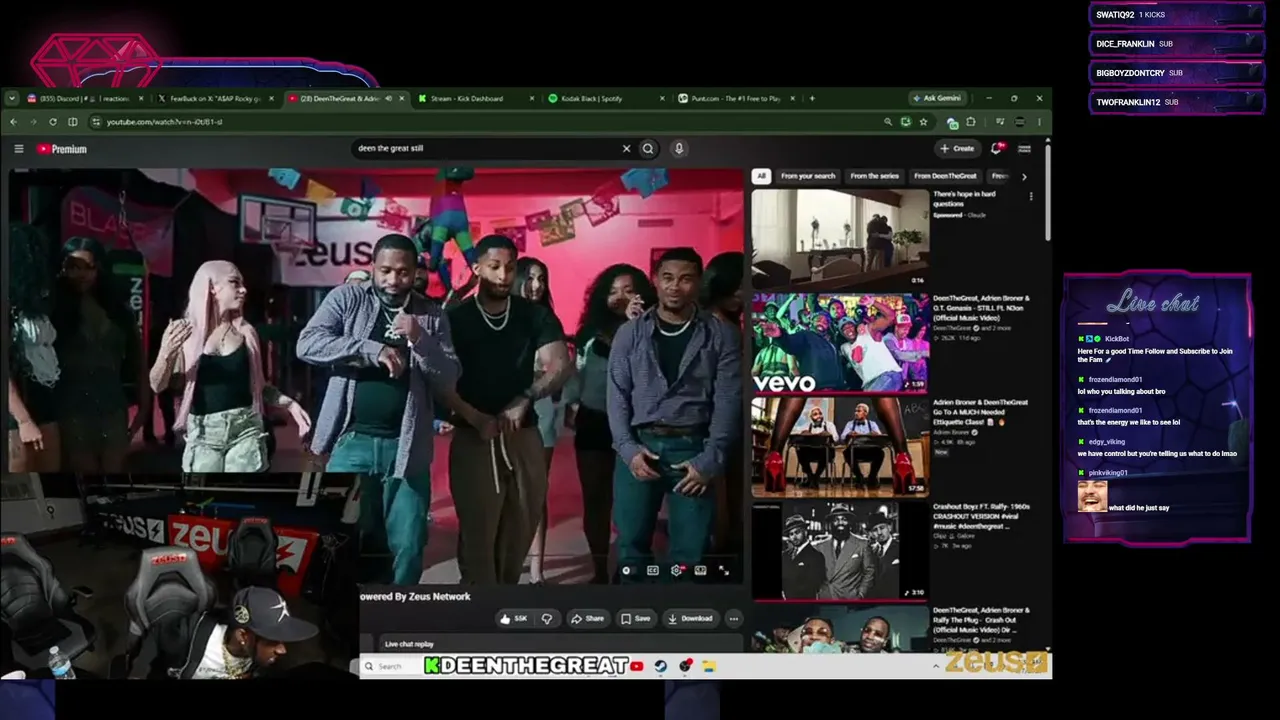Submit search with the magnifier button
The width and height of the screenshot is (1280, 720).
click(x=648, y=149)
